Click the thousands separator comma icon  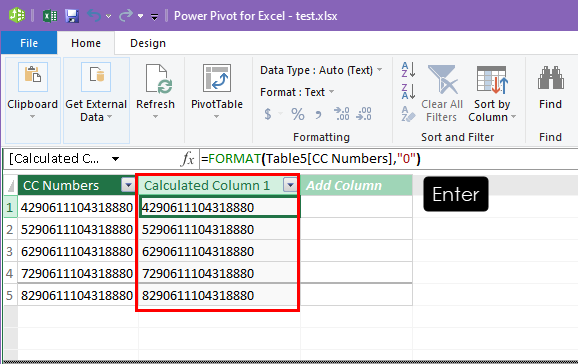coord(318,115)
